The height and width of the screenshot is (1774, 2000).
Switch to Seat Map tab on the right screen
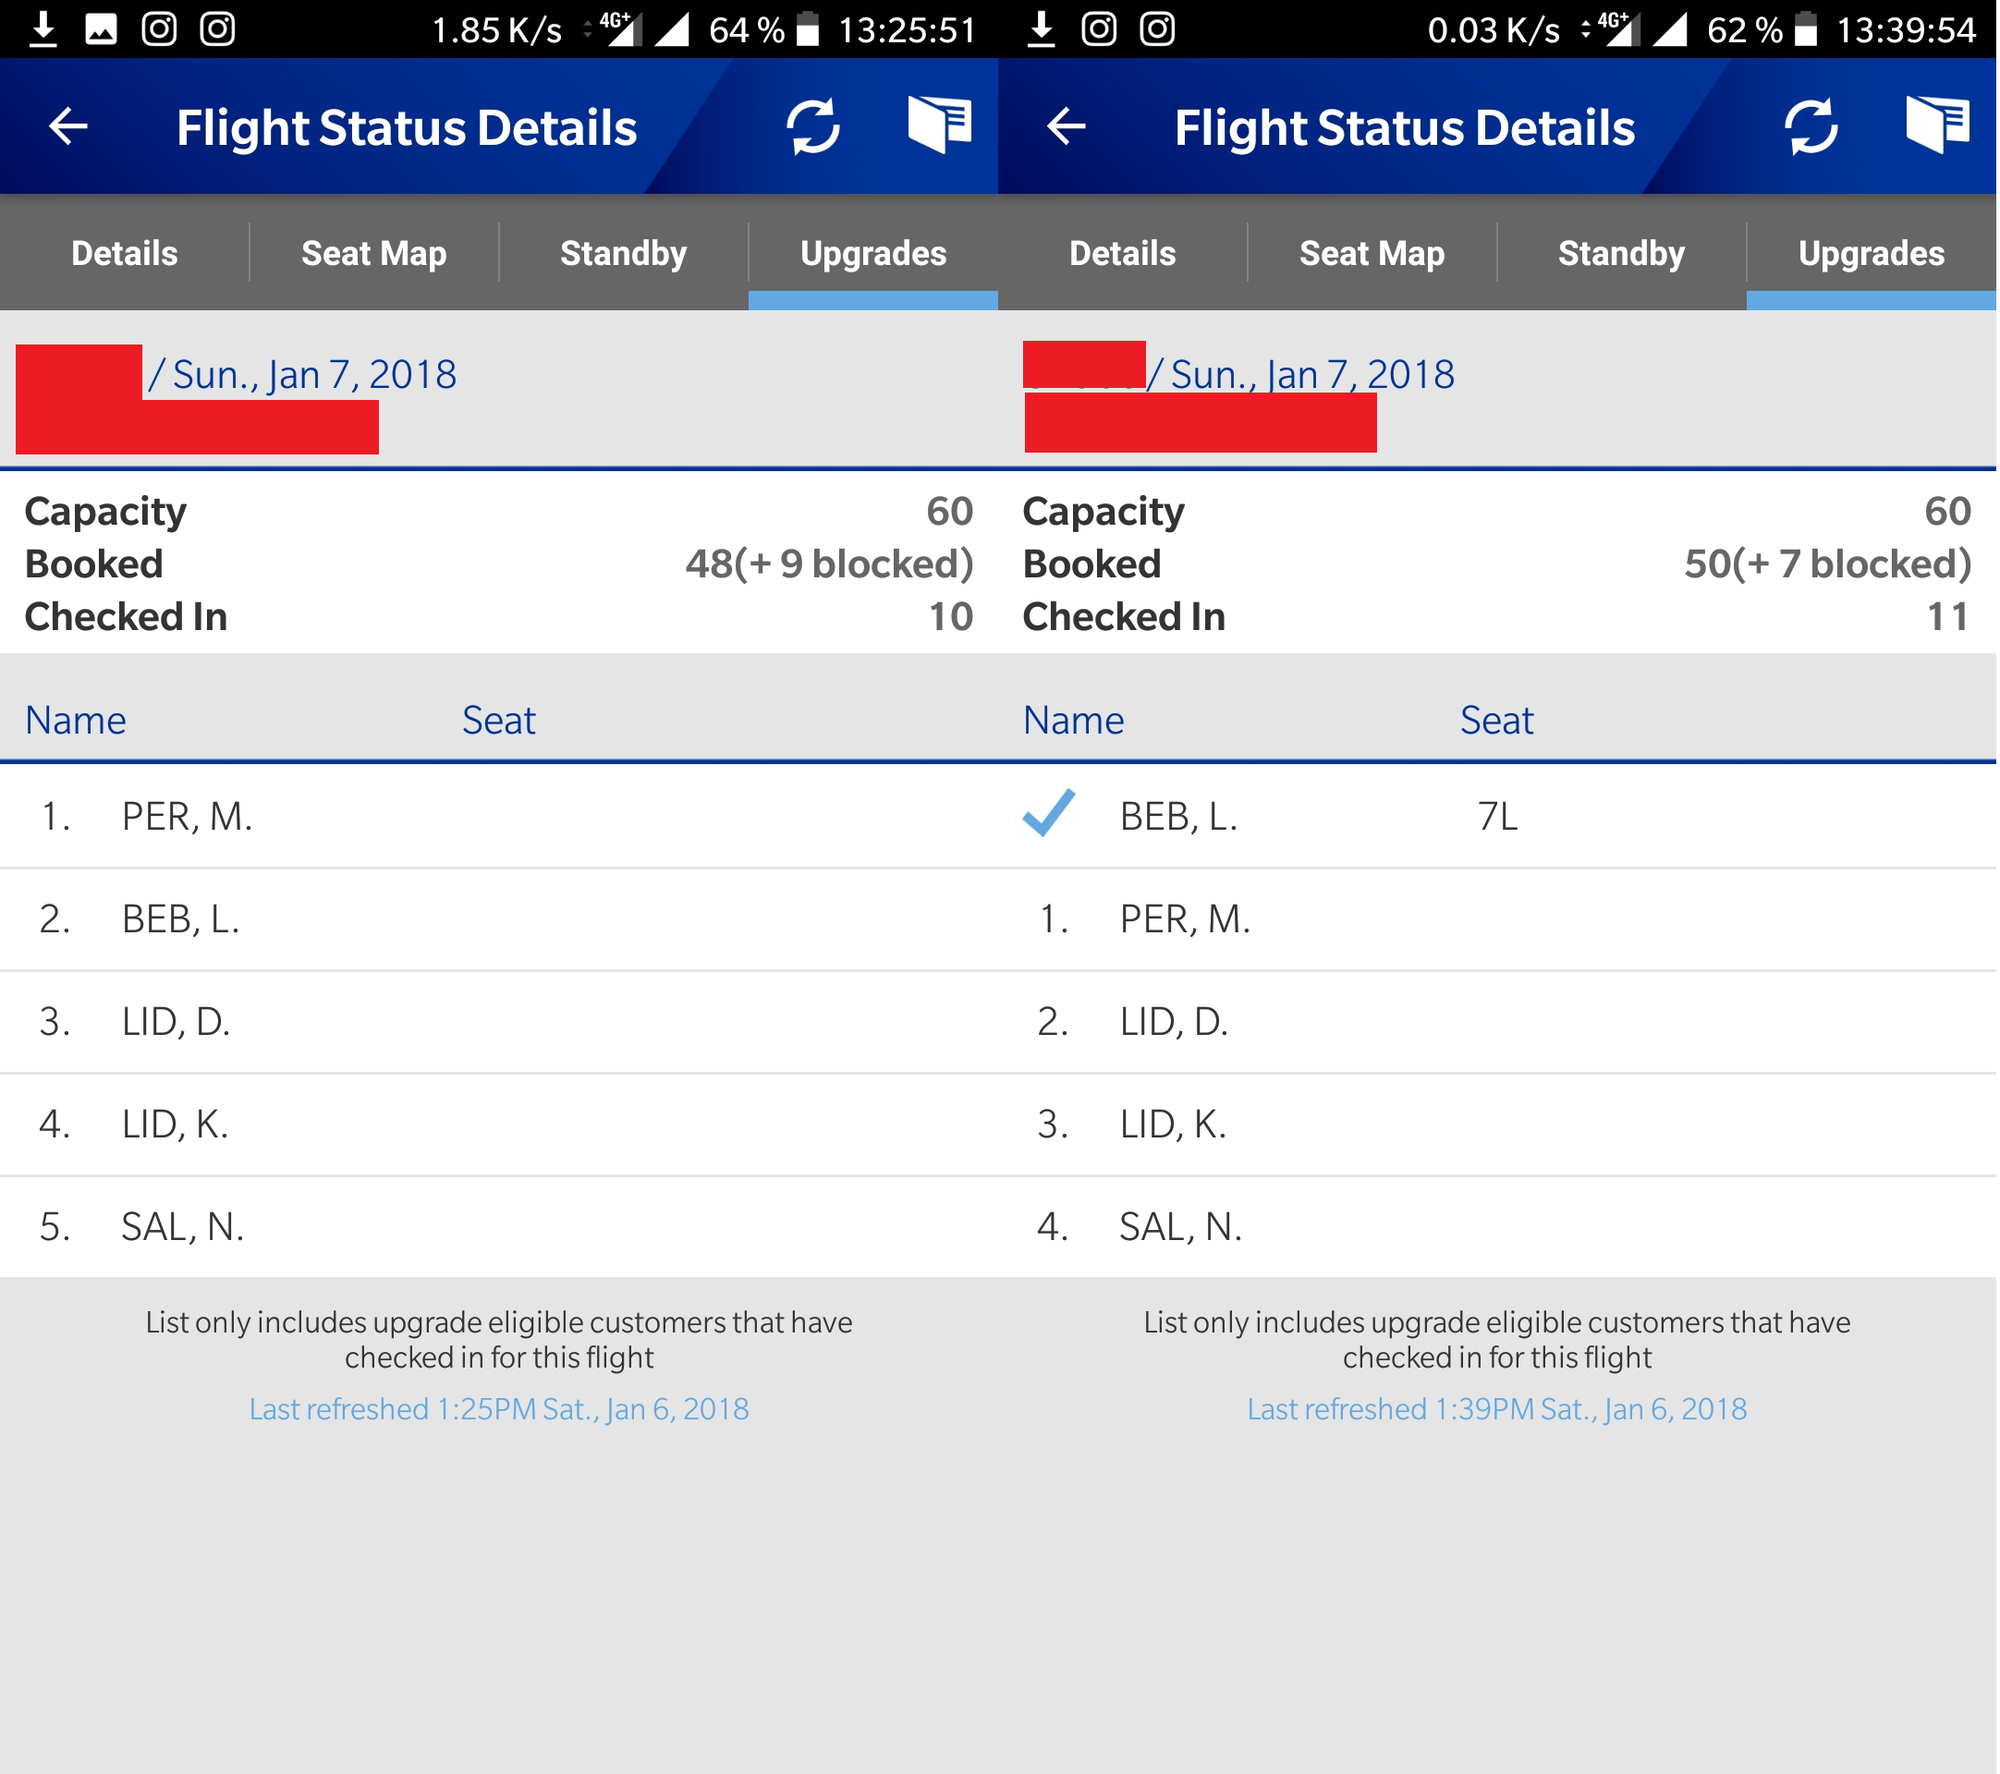(x=1372, y=253)
